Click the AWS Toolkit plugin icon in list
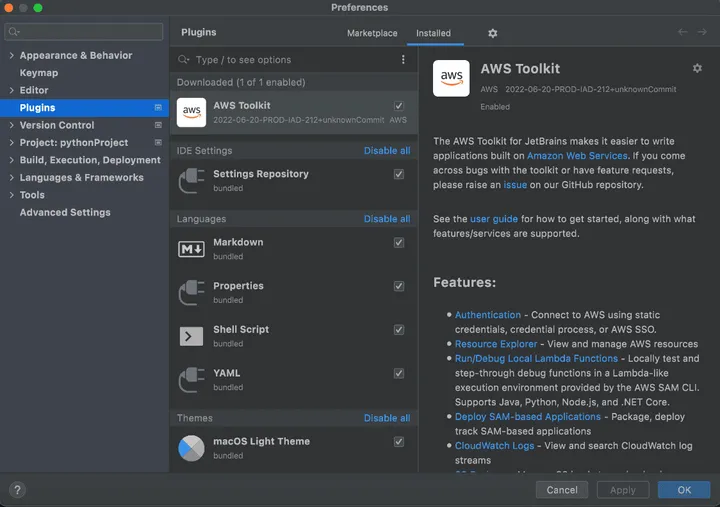 (x=191, y=112)
